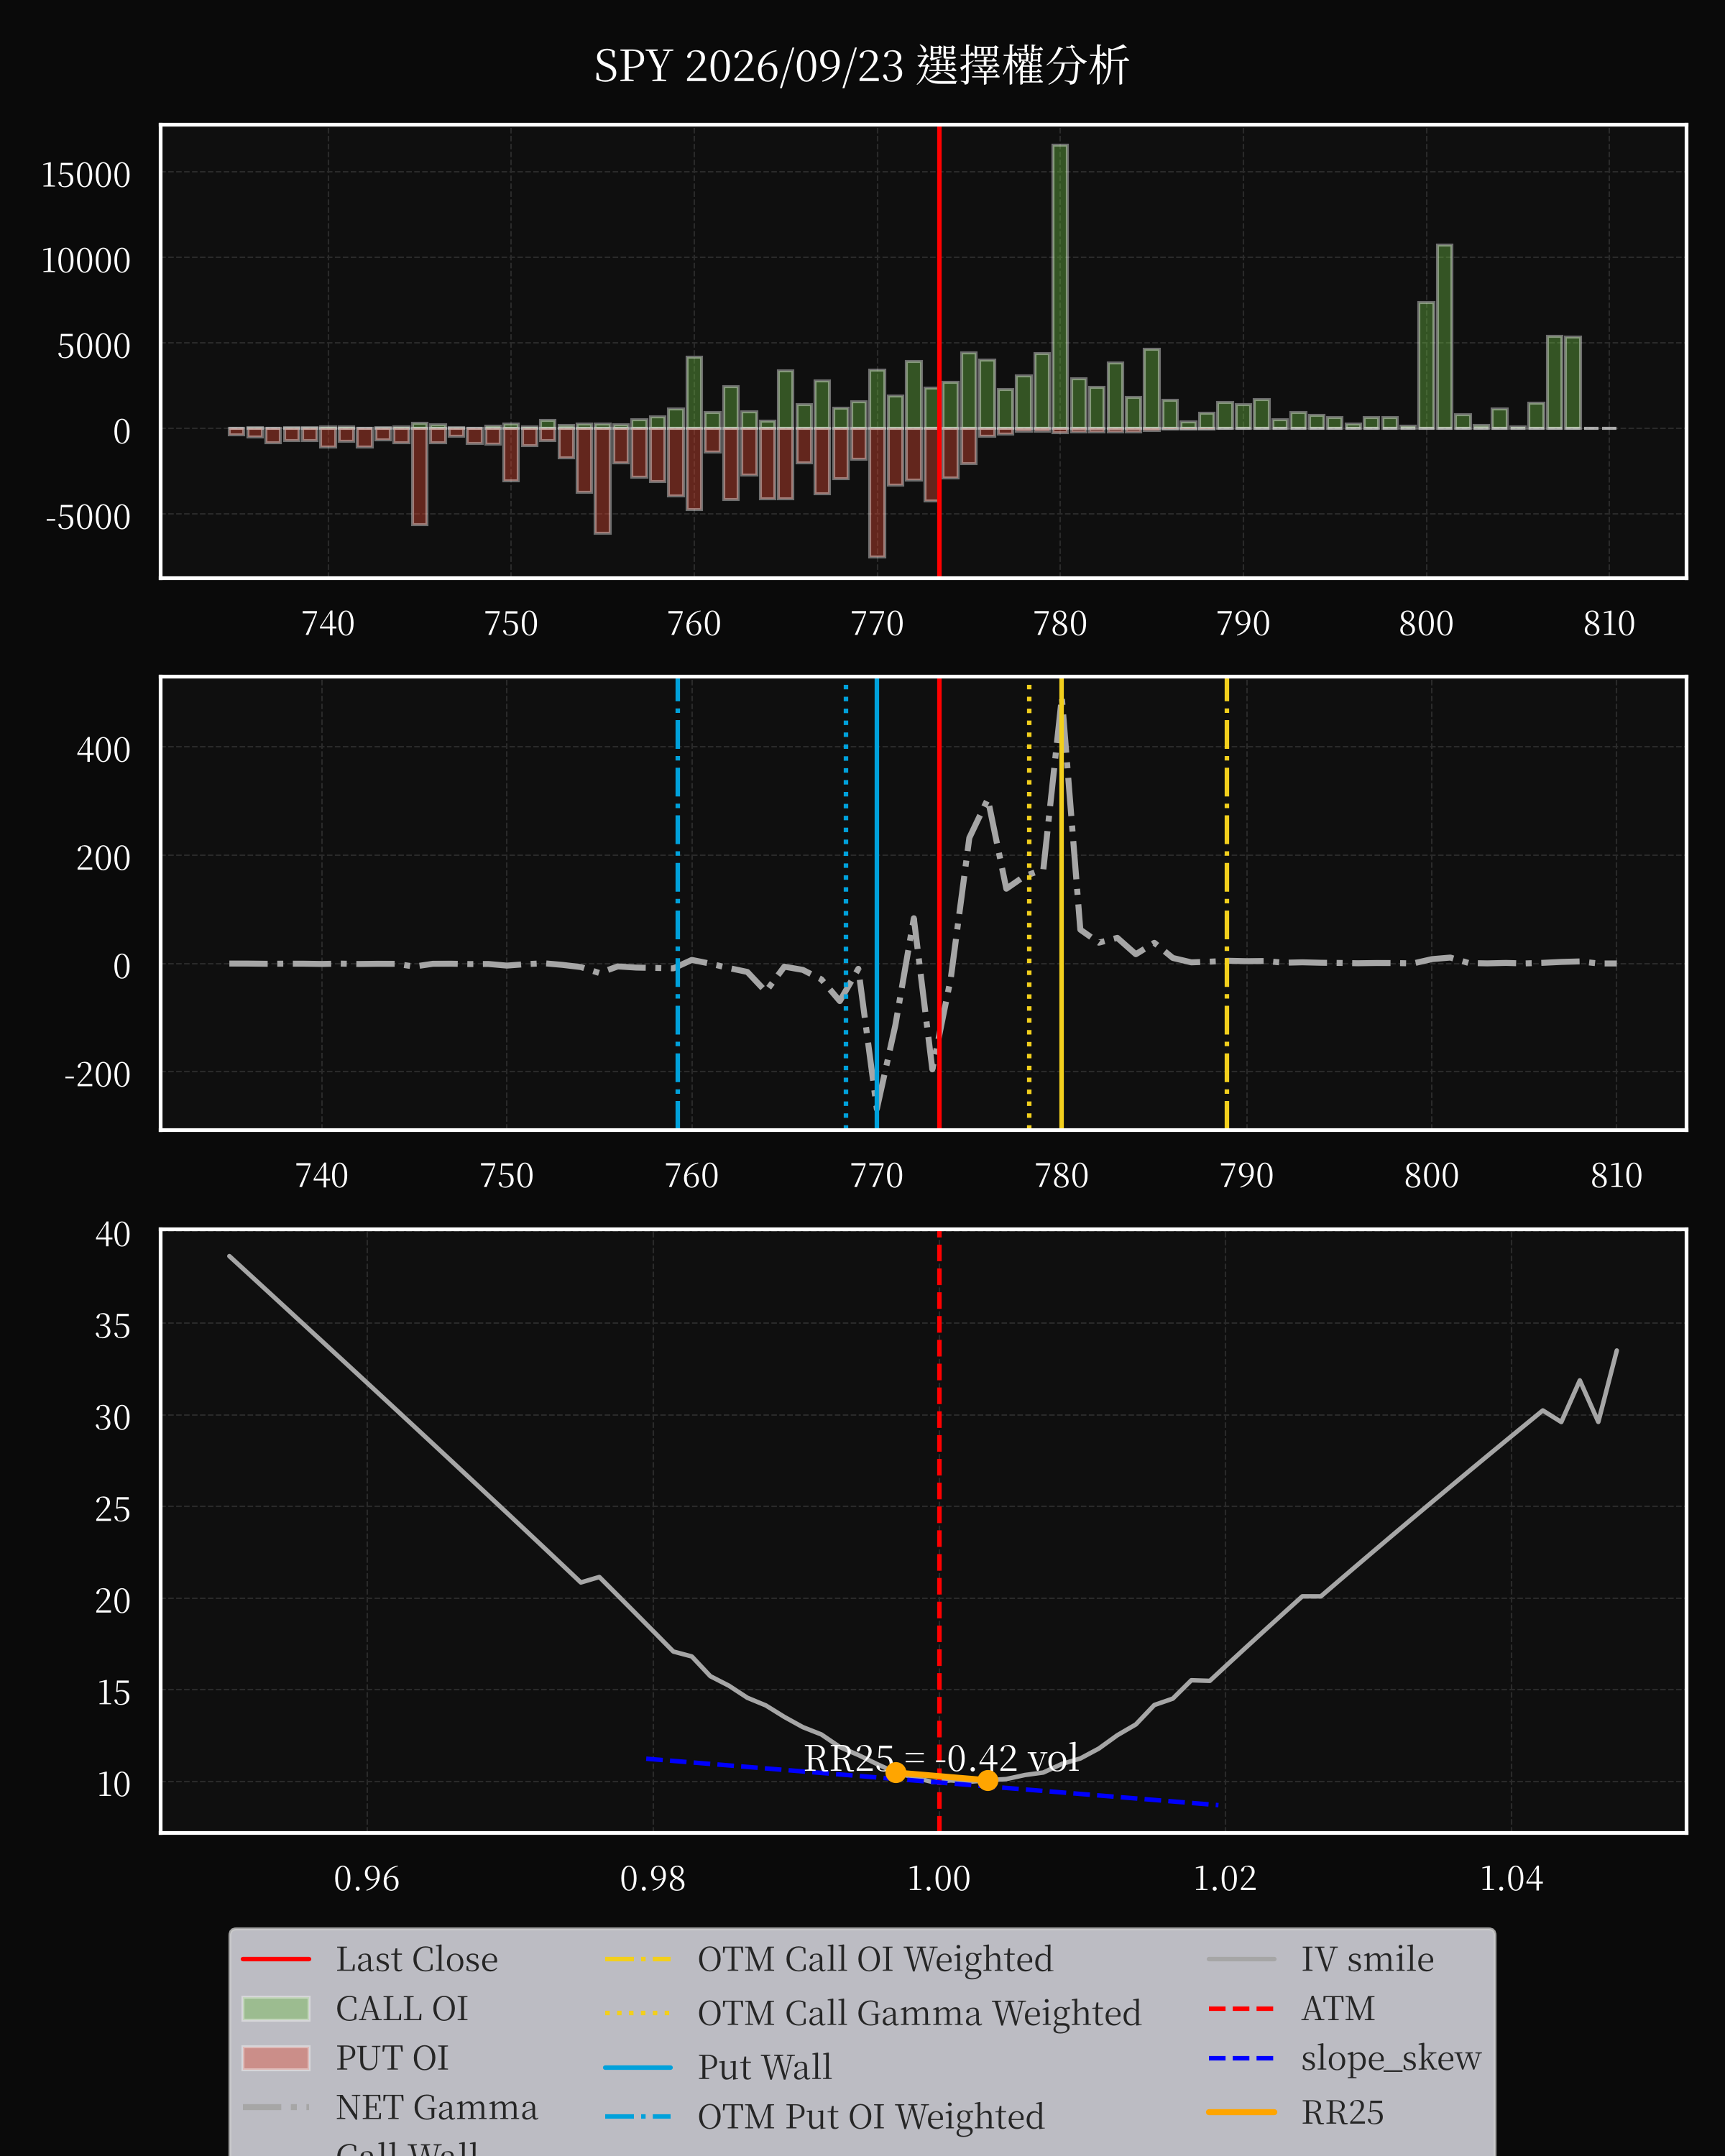Click the 400 y-axis label in gamma chart
Screen dimensions: 1725x2156
104,749
